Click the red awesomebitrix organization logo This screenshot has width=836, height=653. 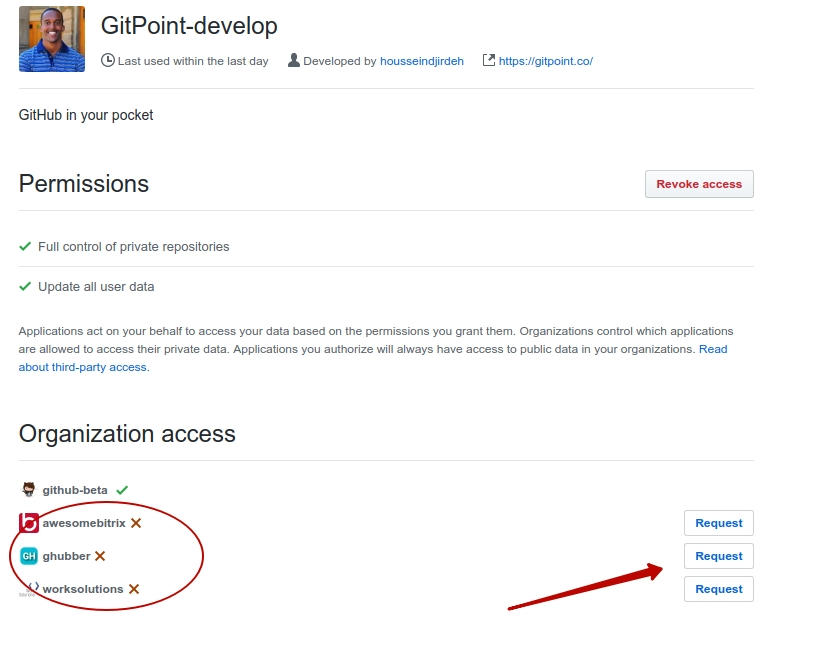[x=29, y=523]
